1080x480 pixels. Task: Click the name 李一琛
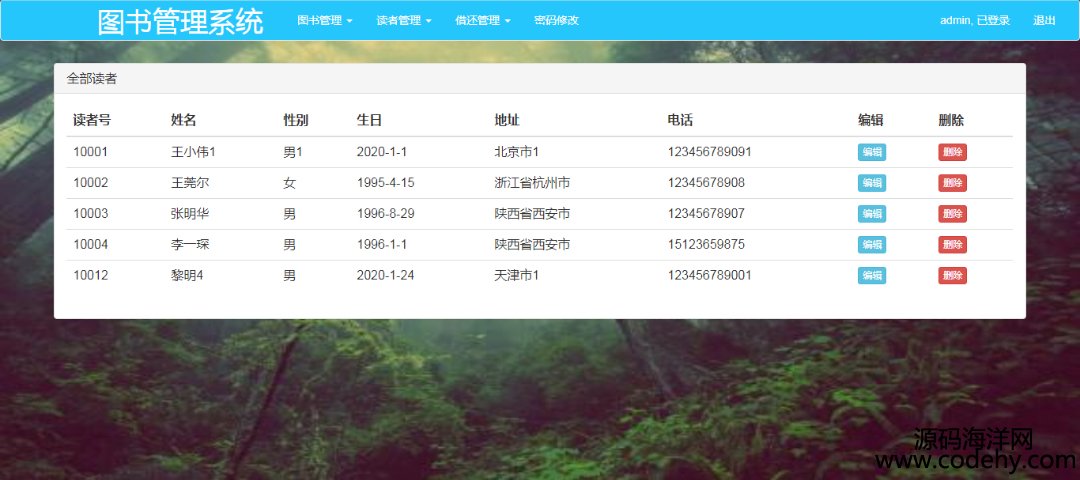pyautogui.click(x=190, y=244)
